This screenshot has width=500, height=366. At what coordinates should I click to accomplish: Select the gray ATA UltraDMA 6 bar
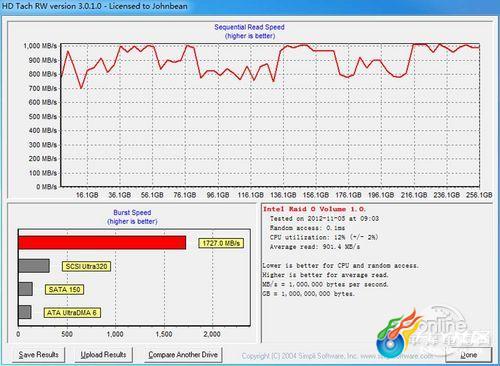pyautogui.click(x=25, y=312)
